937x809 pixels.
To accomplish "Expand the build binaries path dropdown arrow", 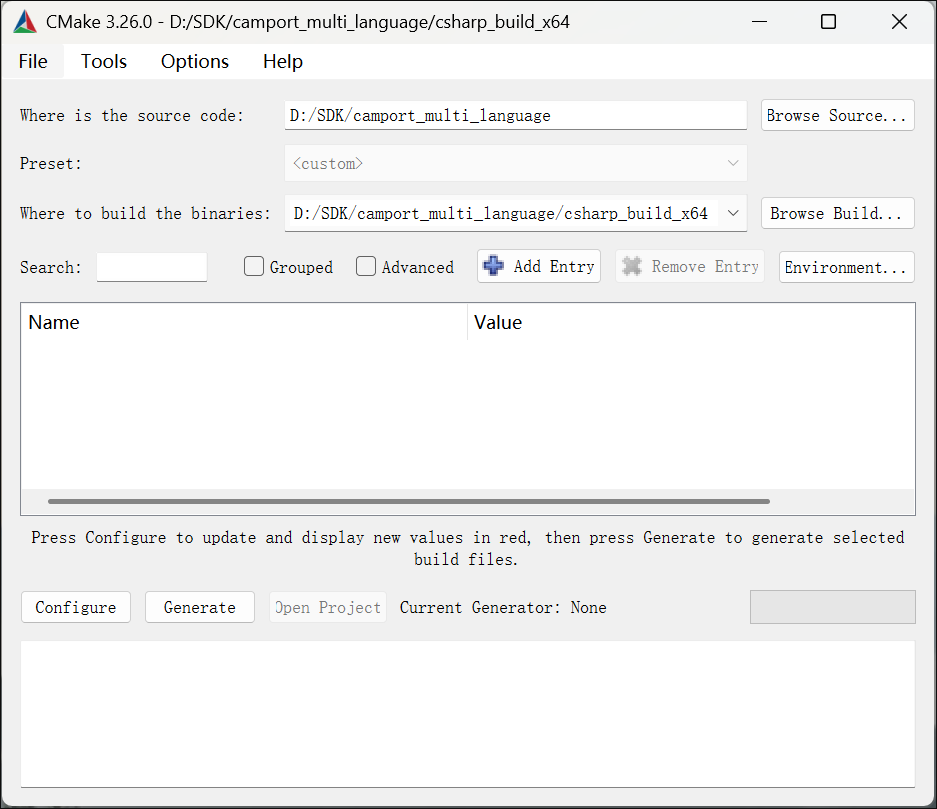I will click(733, 213).
